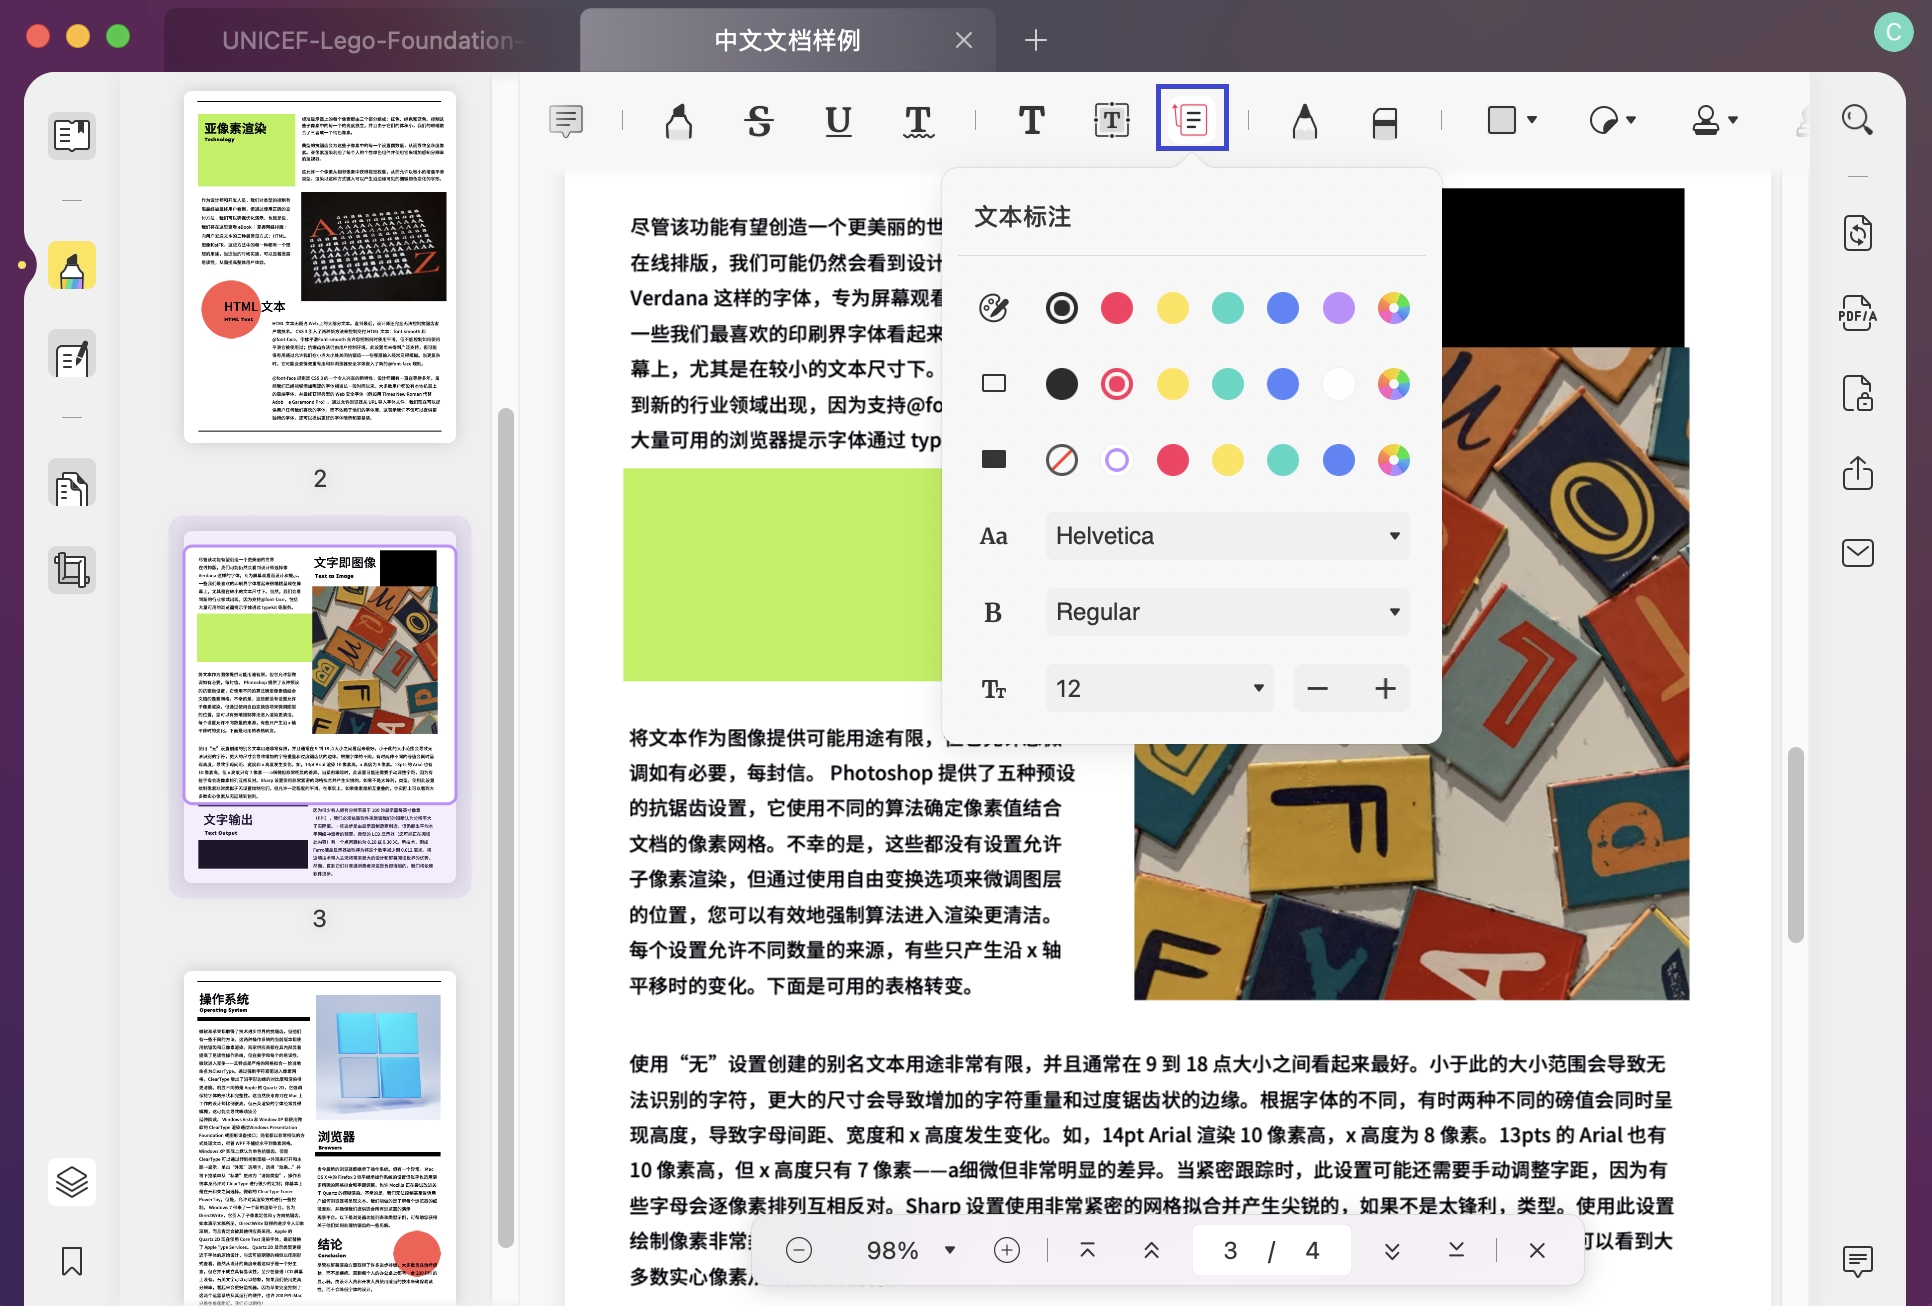Go to the first page
The height and width of the screenshot is (1306, 1932).
[1087, 1250]
